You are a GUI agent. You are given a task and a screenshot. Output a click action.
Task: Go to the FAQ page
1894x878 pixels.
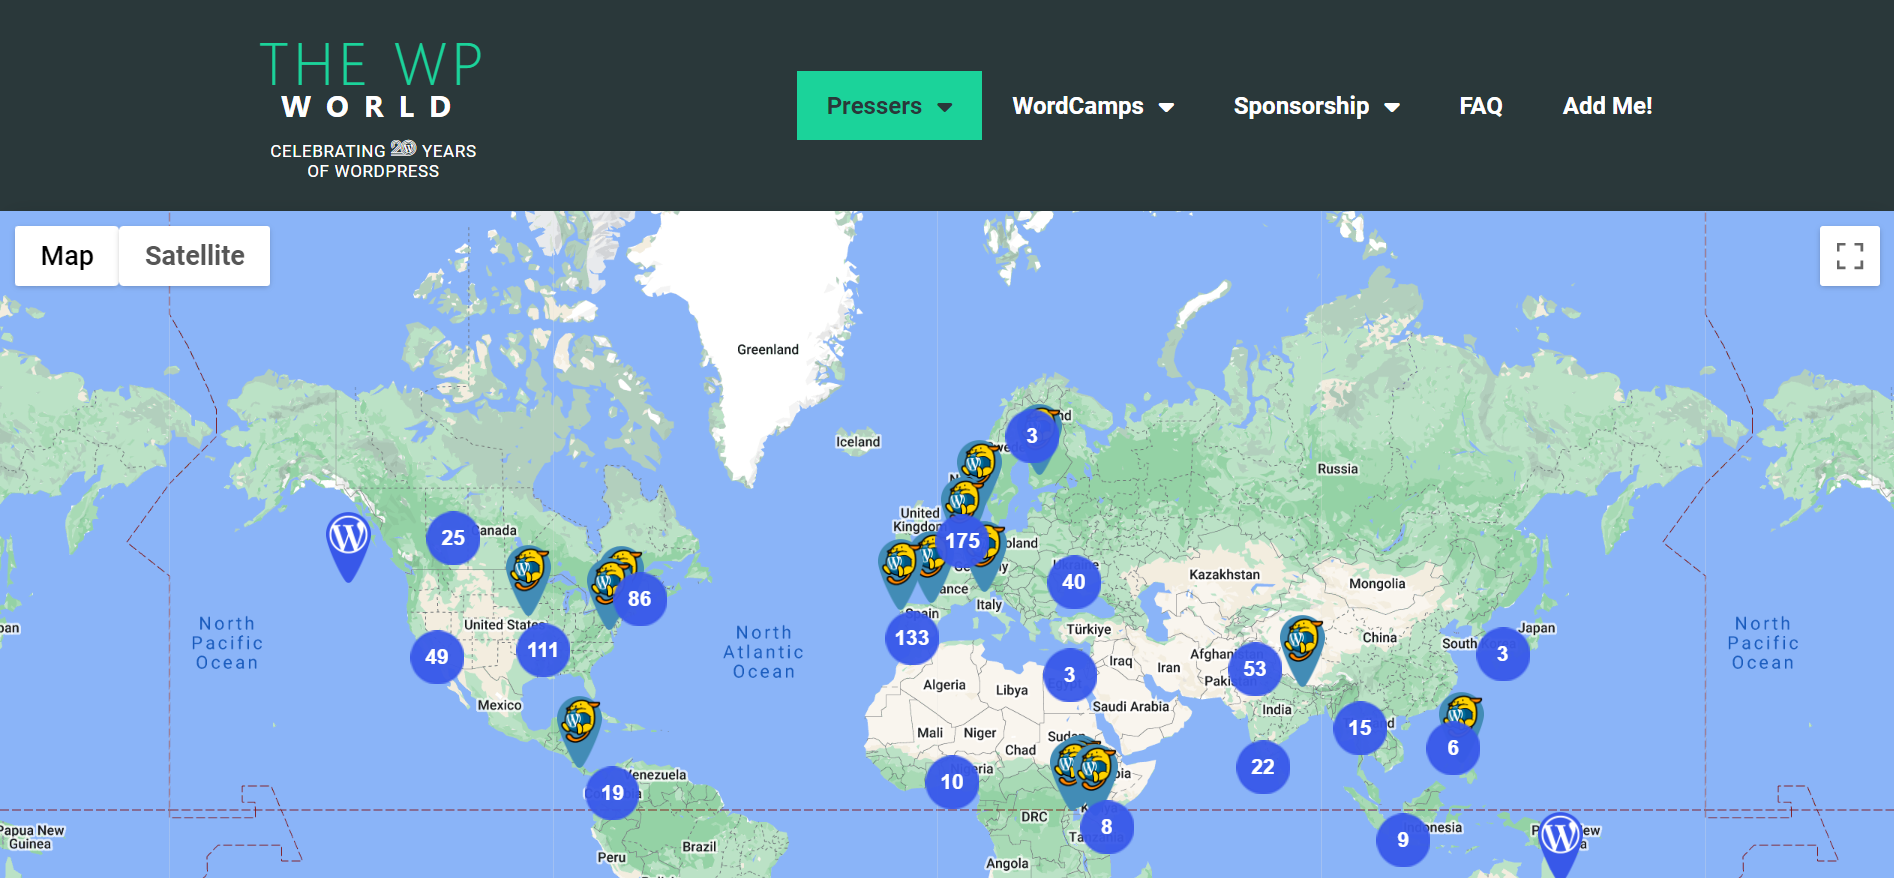[1481, 106]
